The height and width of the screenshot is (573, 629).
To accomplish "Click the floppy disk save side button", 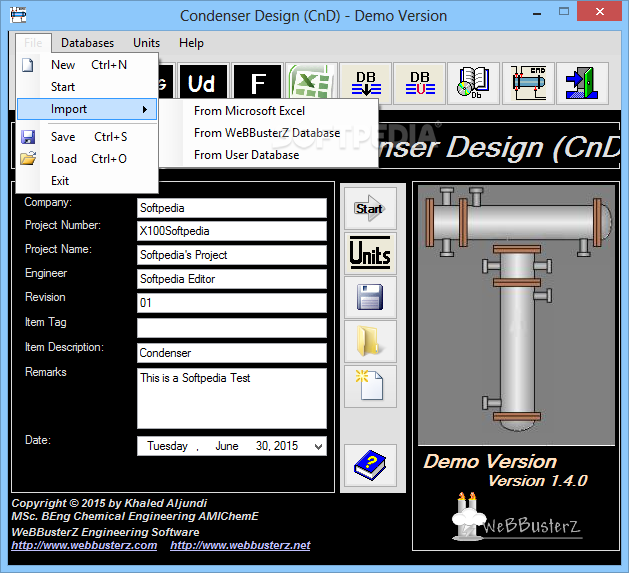I will pos(370,297).
